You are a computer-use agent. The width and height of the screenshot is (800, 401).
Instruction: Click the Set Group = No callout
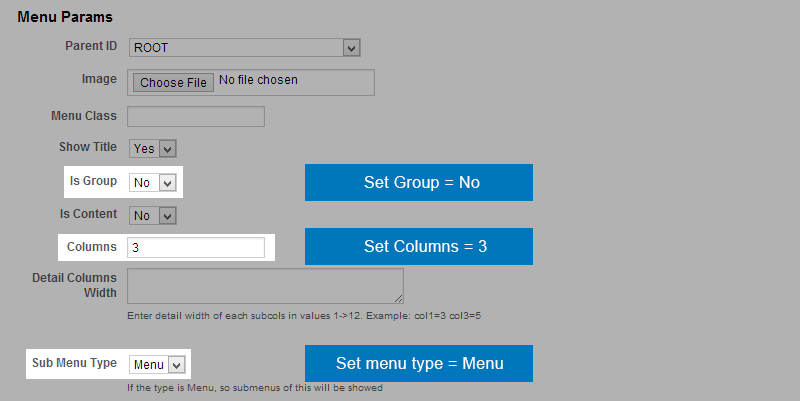click(419, 183)
